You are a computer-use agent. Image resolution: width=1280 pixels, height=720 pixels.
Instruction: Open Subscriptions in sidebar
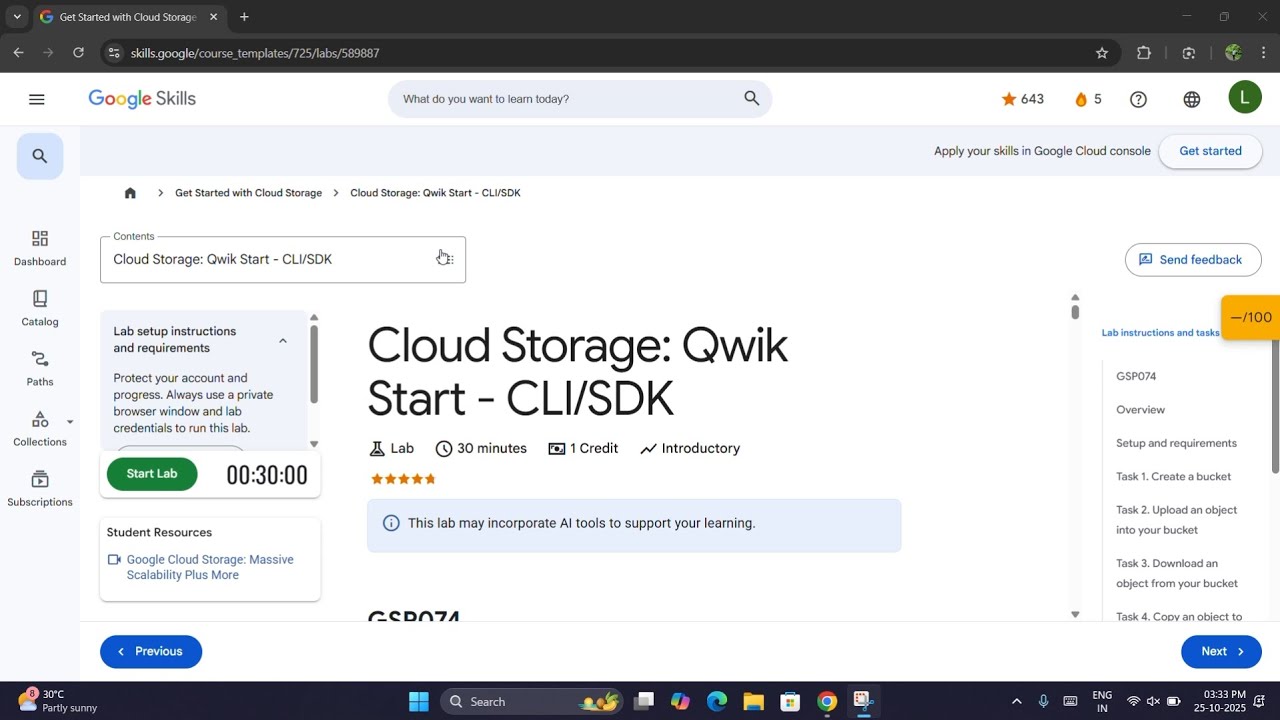point(40,489)
